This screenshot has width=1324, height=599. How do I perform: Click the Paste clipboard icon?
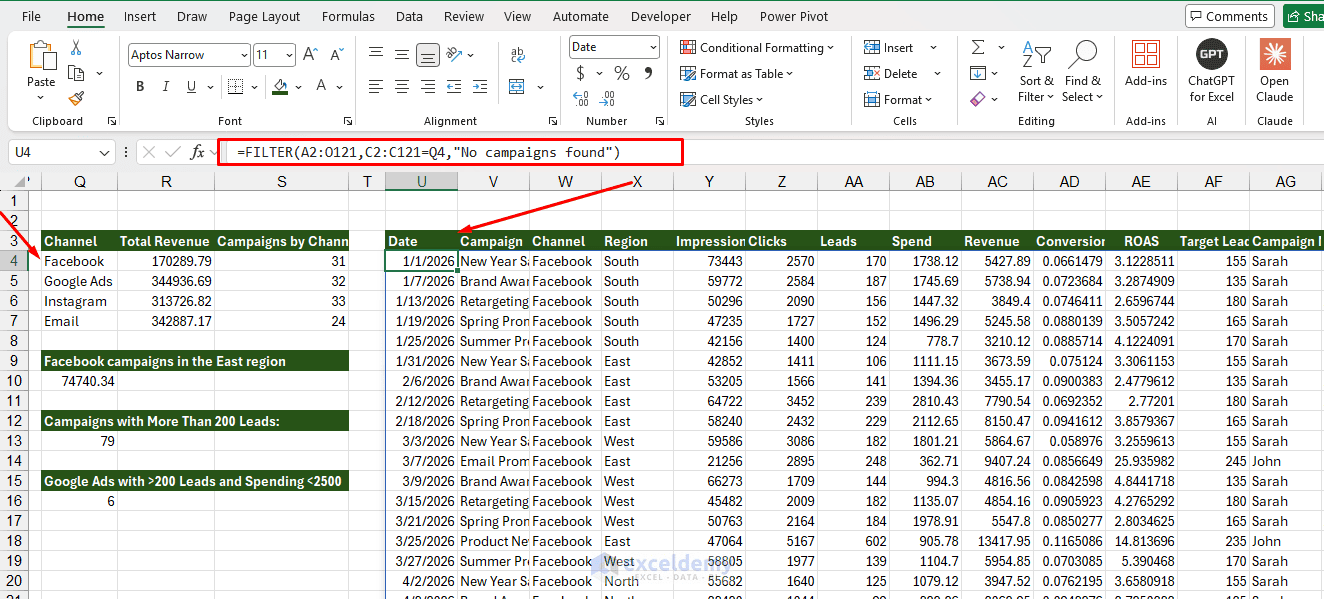point(41,56)
